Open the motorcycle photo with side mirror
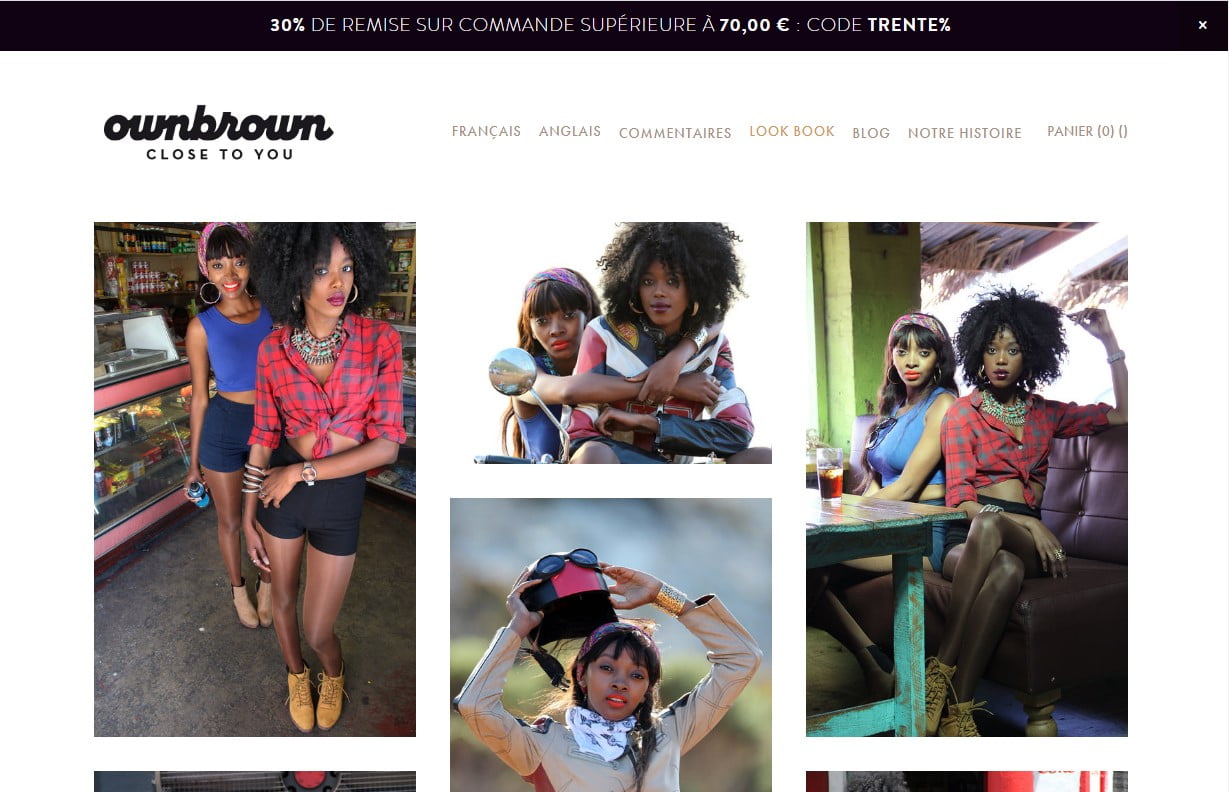The height and width of the screenshot is (792, 1229). 611,343
